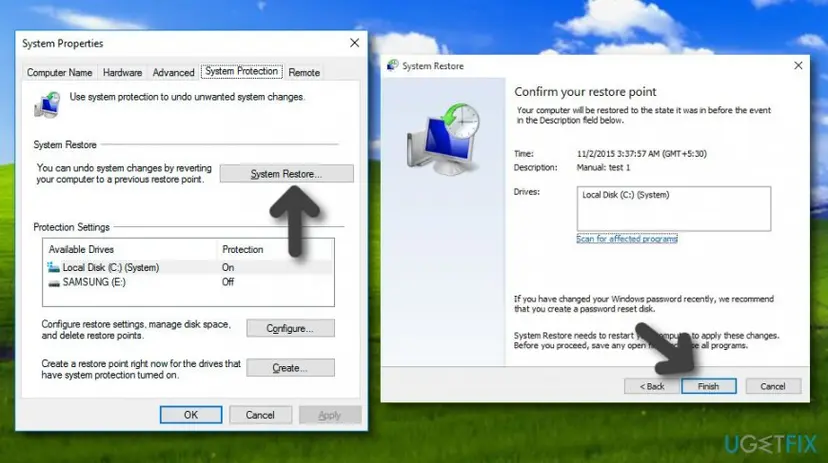Click Scan for affected programs link
The height and width of the screenshot is (463, 828).
coord(627,239)
